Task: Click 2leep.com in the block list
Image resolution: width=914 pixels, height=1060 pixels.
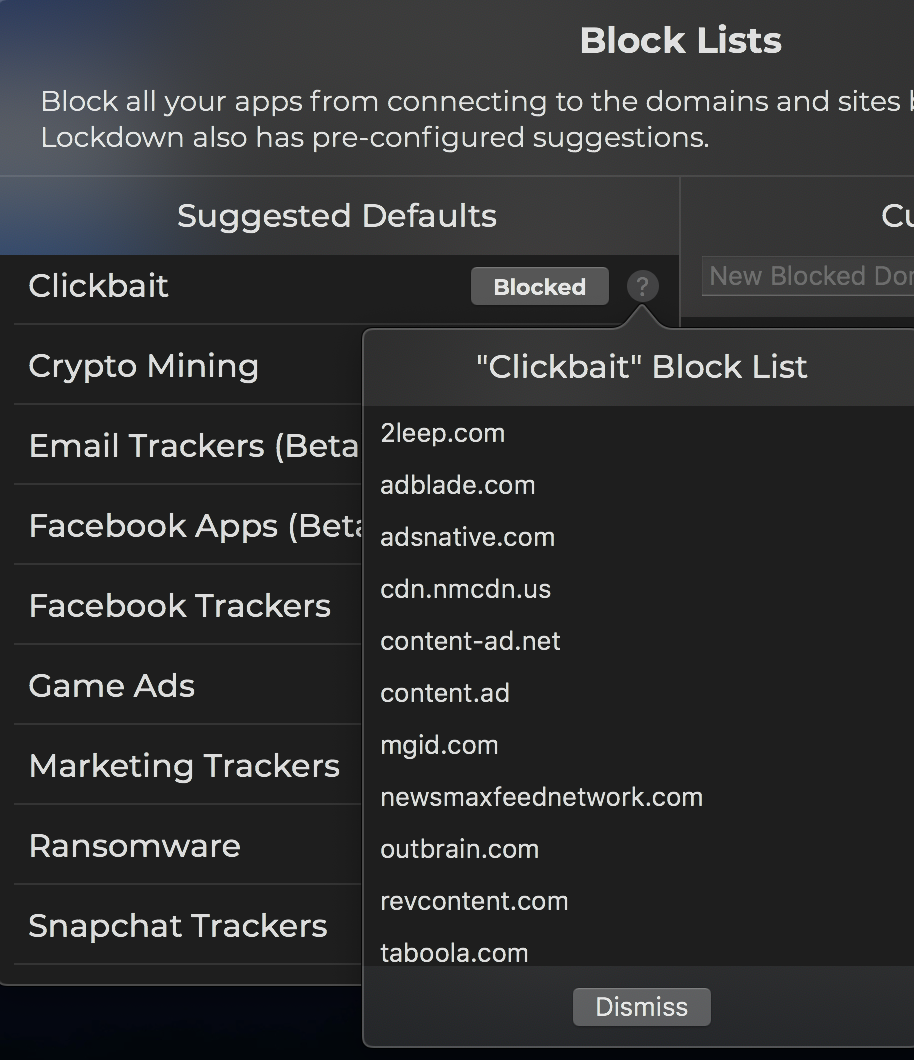Action: tap(442, 433)
